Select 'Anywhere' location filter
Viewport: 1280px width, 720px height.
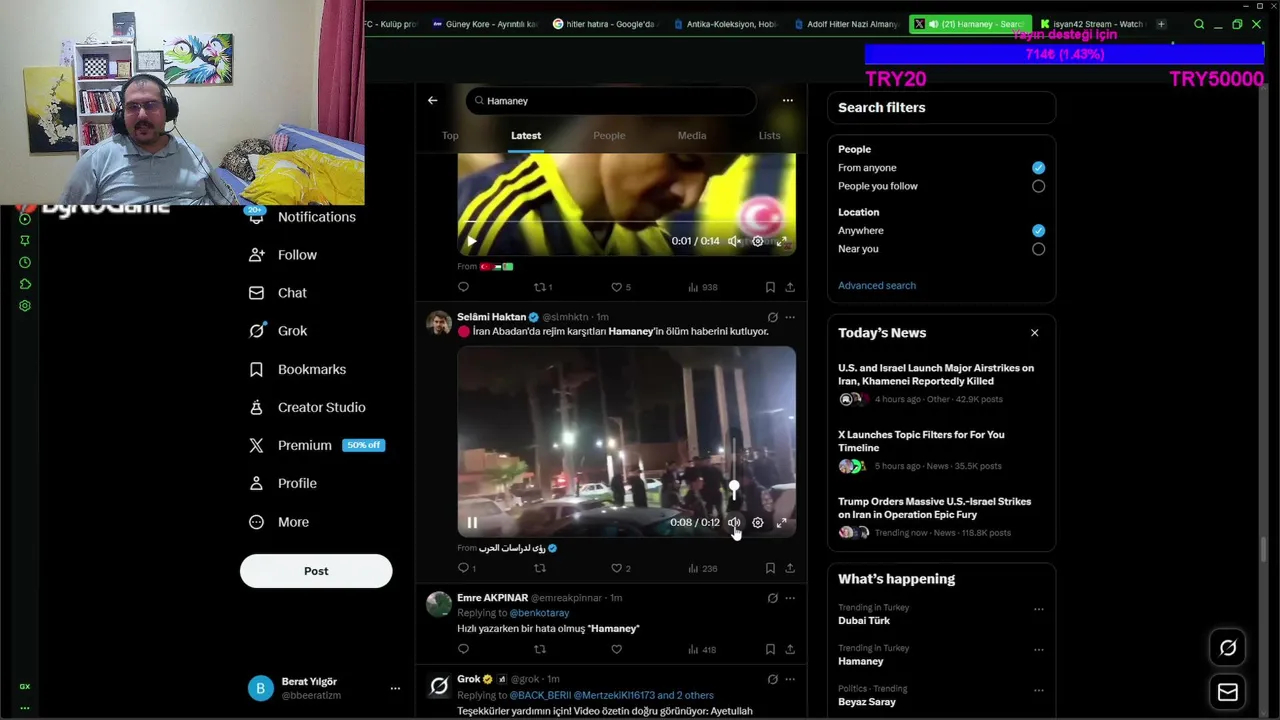click(1038, 230)
